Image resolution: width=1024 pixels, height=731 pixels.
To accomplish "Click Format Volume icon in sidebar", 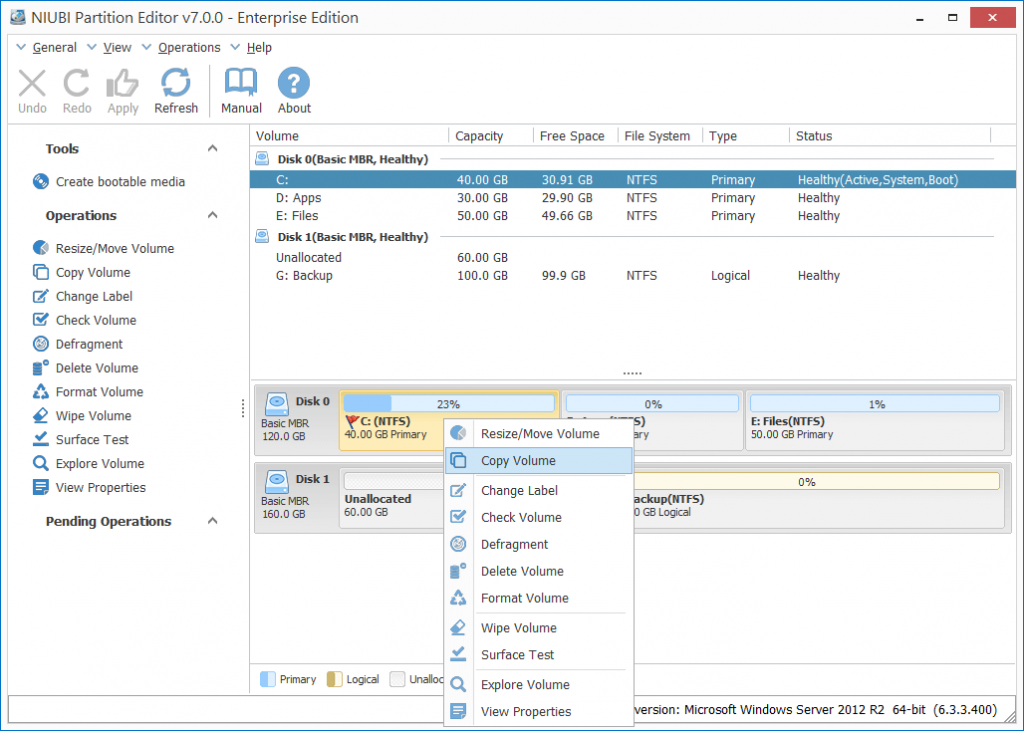I will tap(41, 392).
